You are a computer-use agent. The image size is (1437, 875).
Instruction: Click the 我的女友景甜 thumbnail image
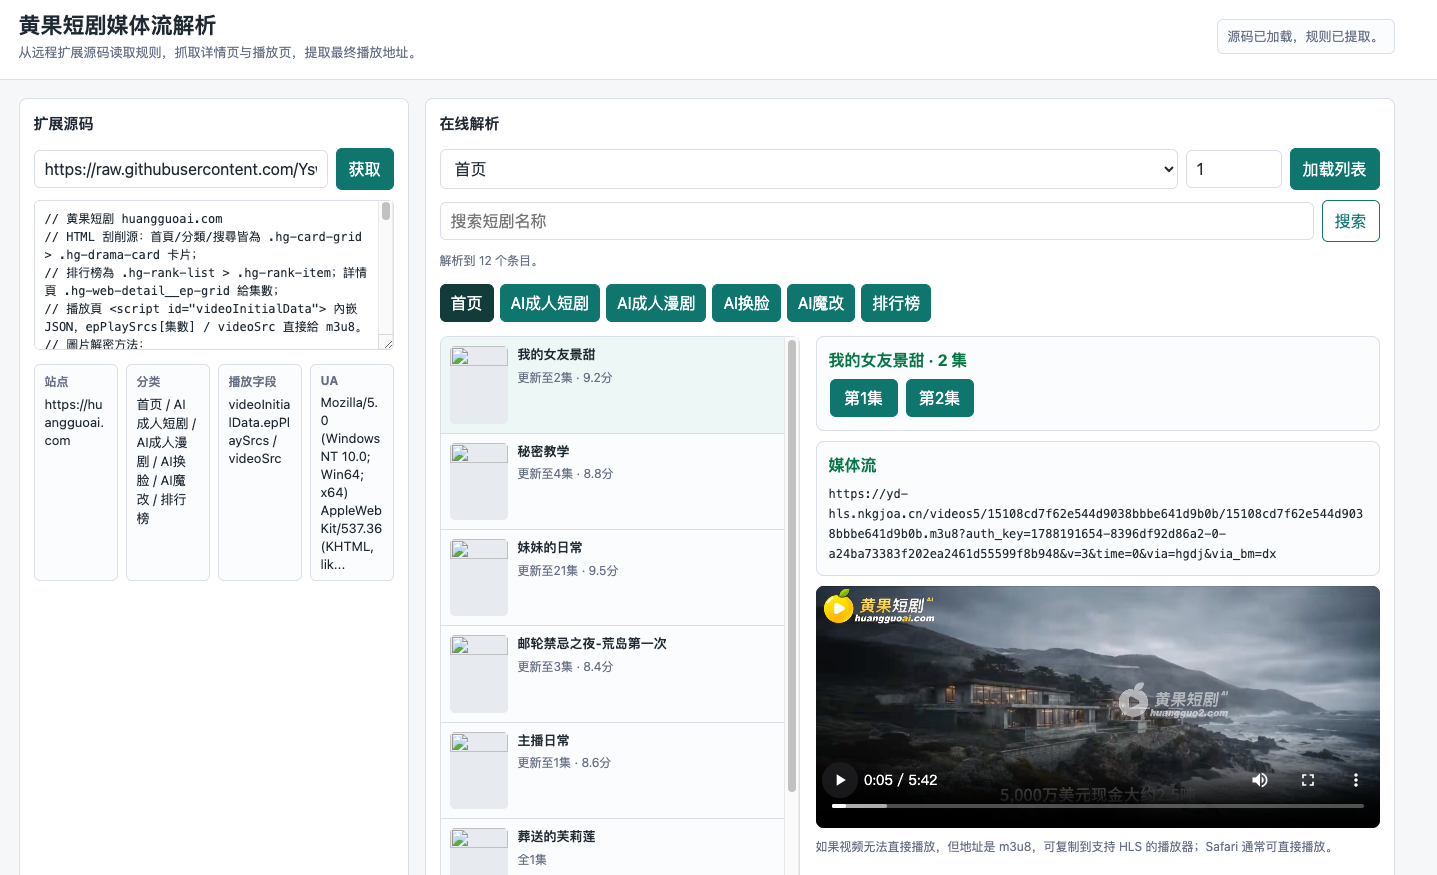point(479,385)
